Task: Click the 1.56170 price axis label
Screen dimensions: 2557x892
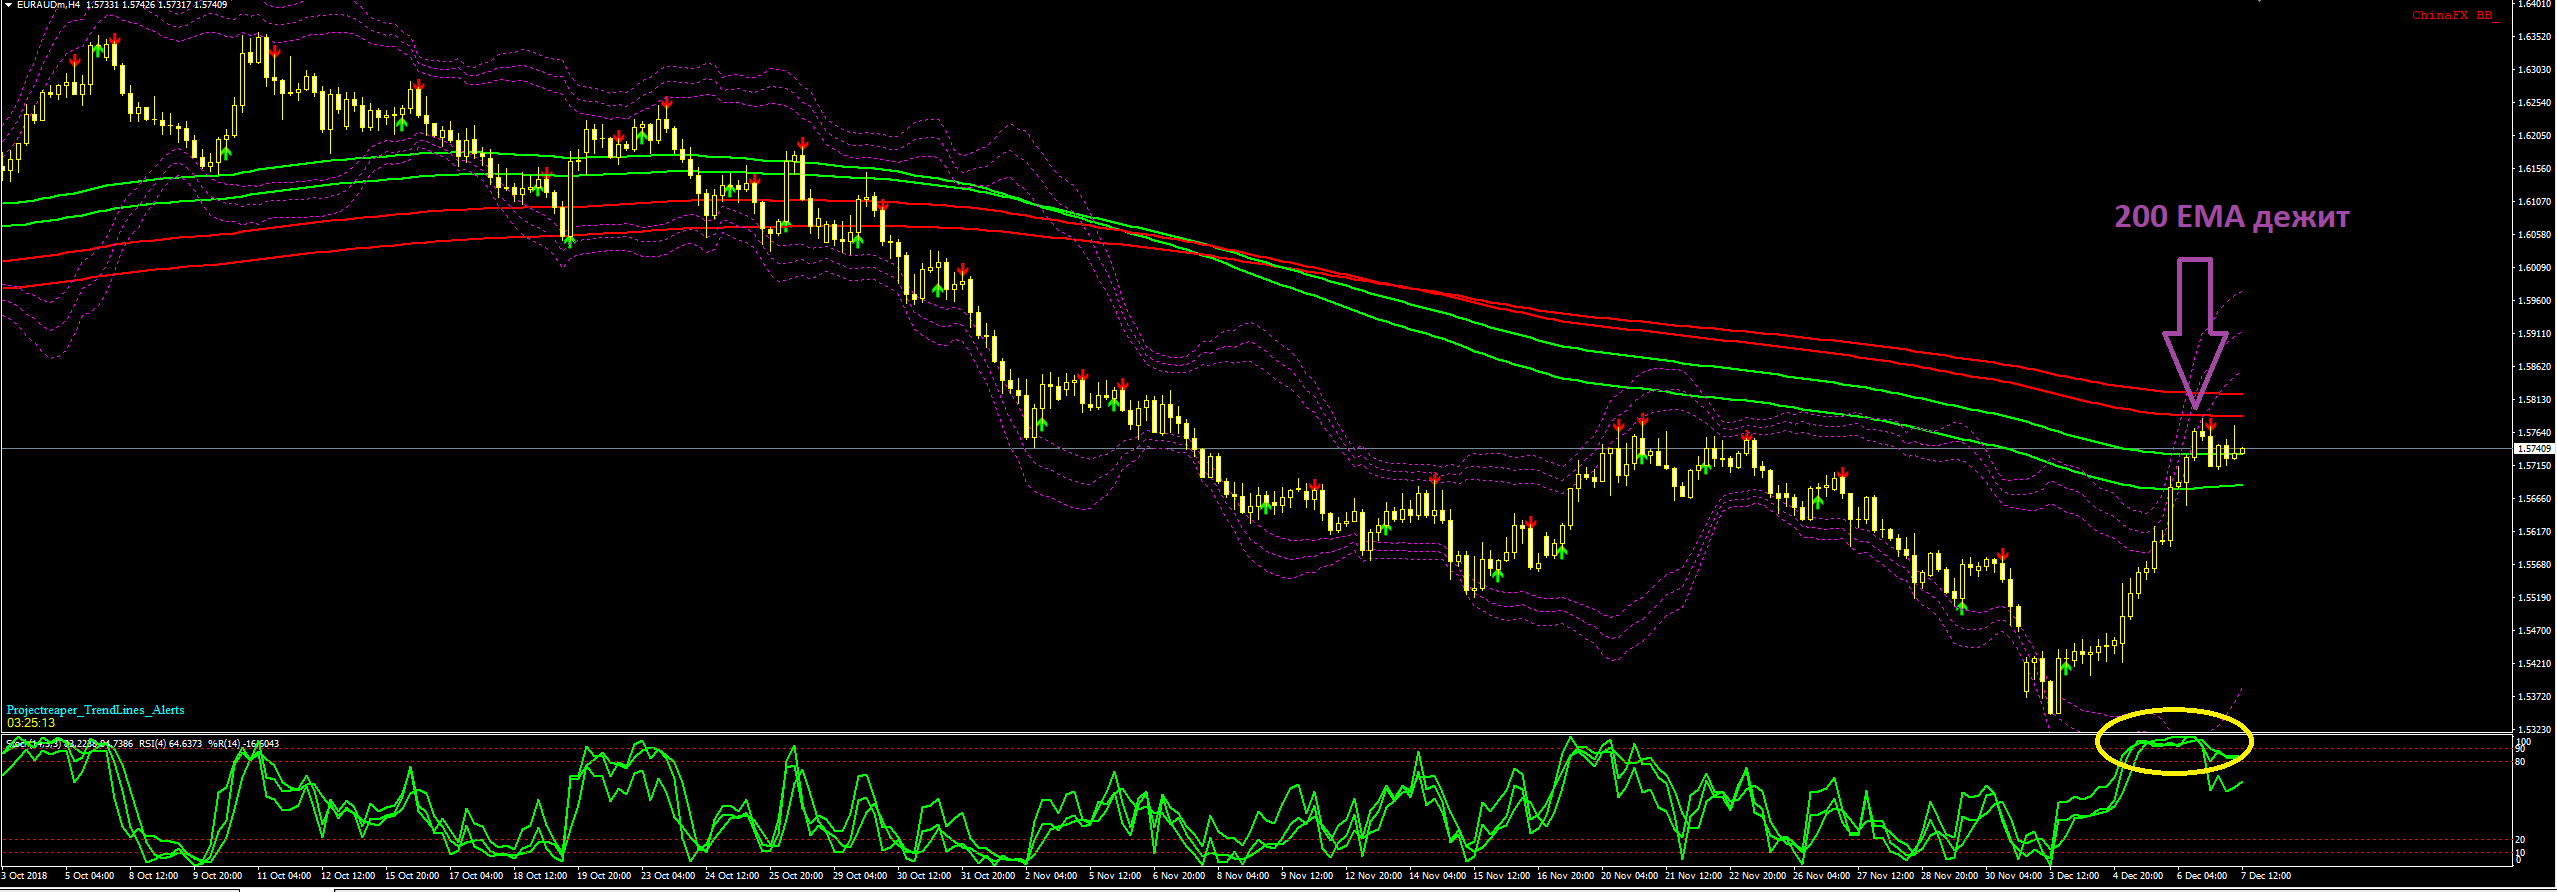Action: [x=2534, y=532]
